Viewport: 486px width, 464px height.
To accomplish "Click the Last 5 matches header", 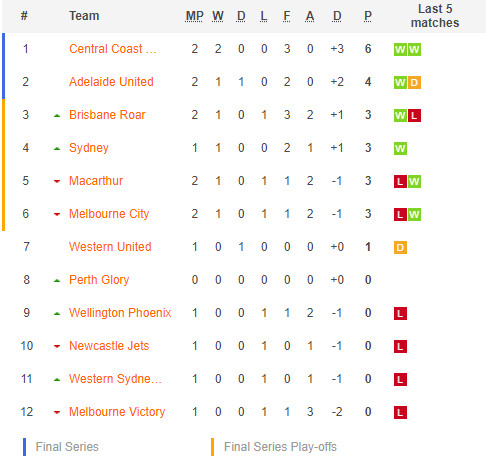I will pyautogui.click(x=435, y=16).
